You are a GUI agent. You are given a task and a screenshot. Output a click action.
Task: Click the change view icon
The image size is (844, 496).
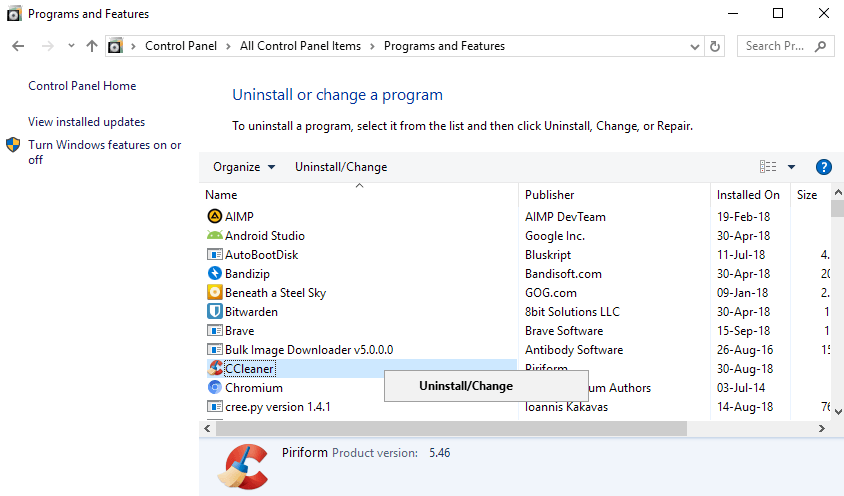click(x=768, y=167)
